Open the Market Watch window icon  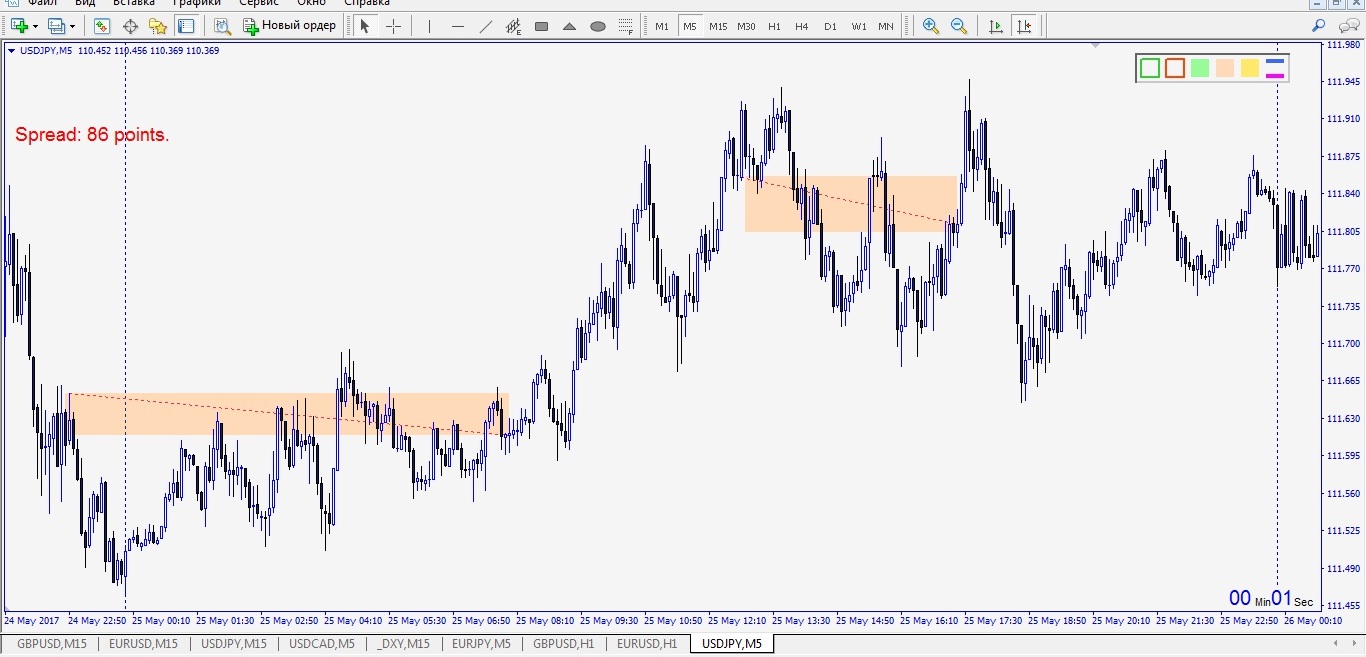pyautogui.click(x=101, y=26)
